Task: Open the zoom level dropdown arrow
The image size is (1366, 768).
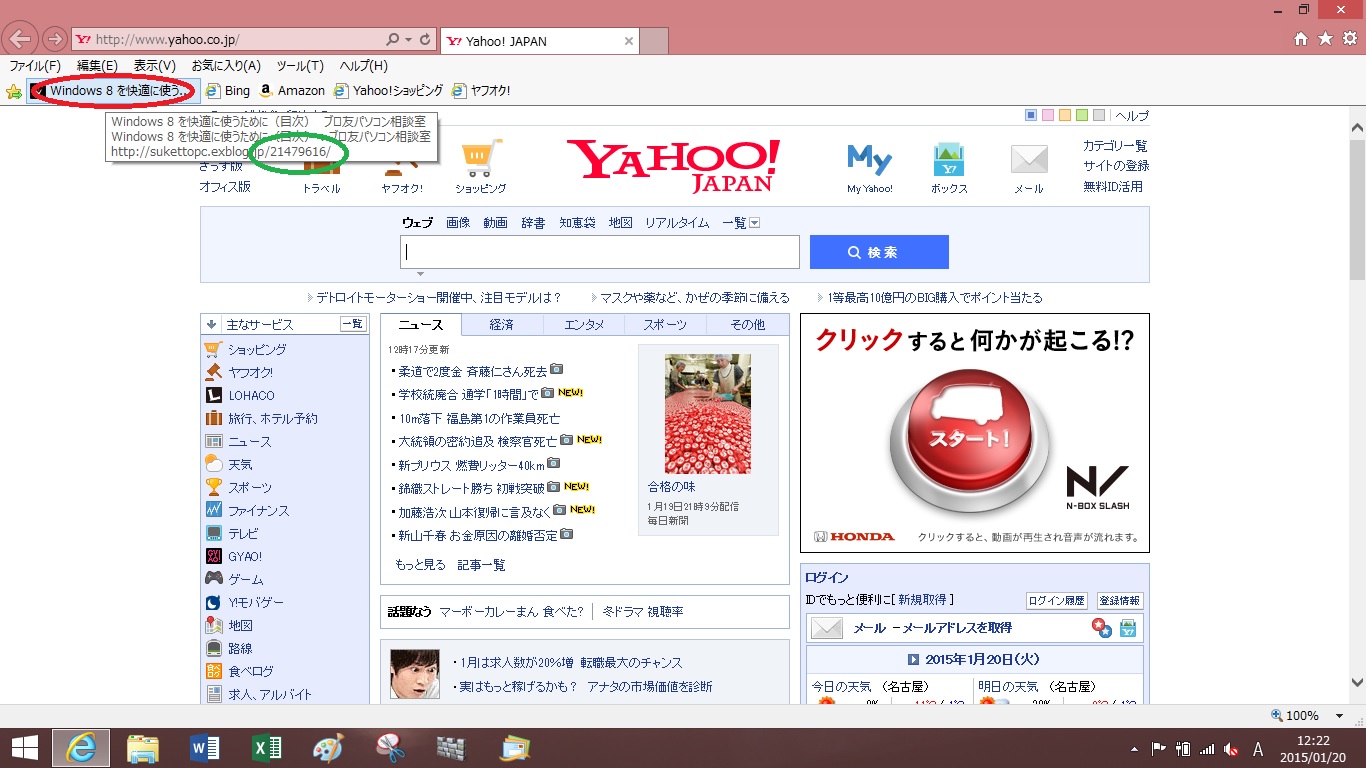Action: coord(1339,716)
